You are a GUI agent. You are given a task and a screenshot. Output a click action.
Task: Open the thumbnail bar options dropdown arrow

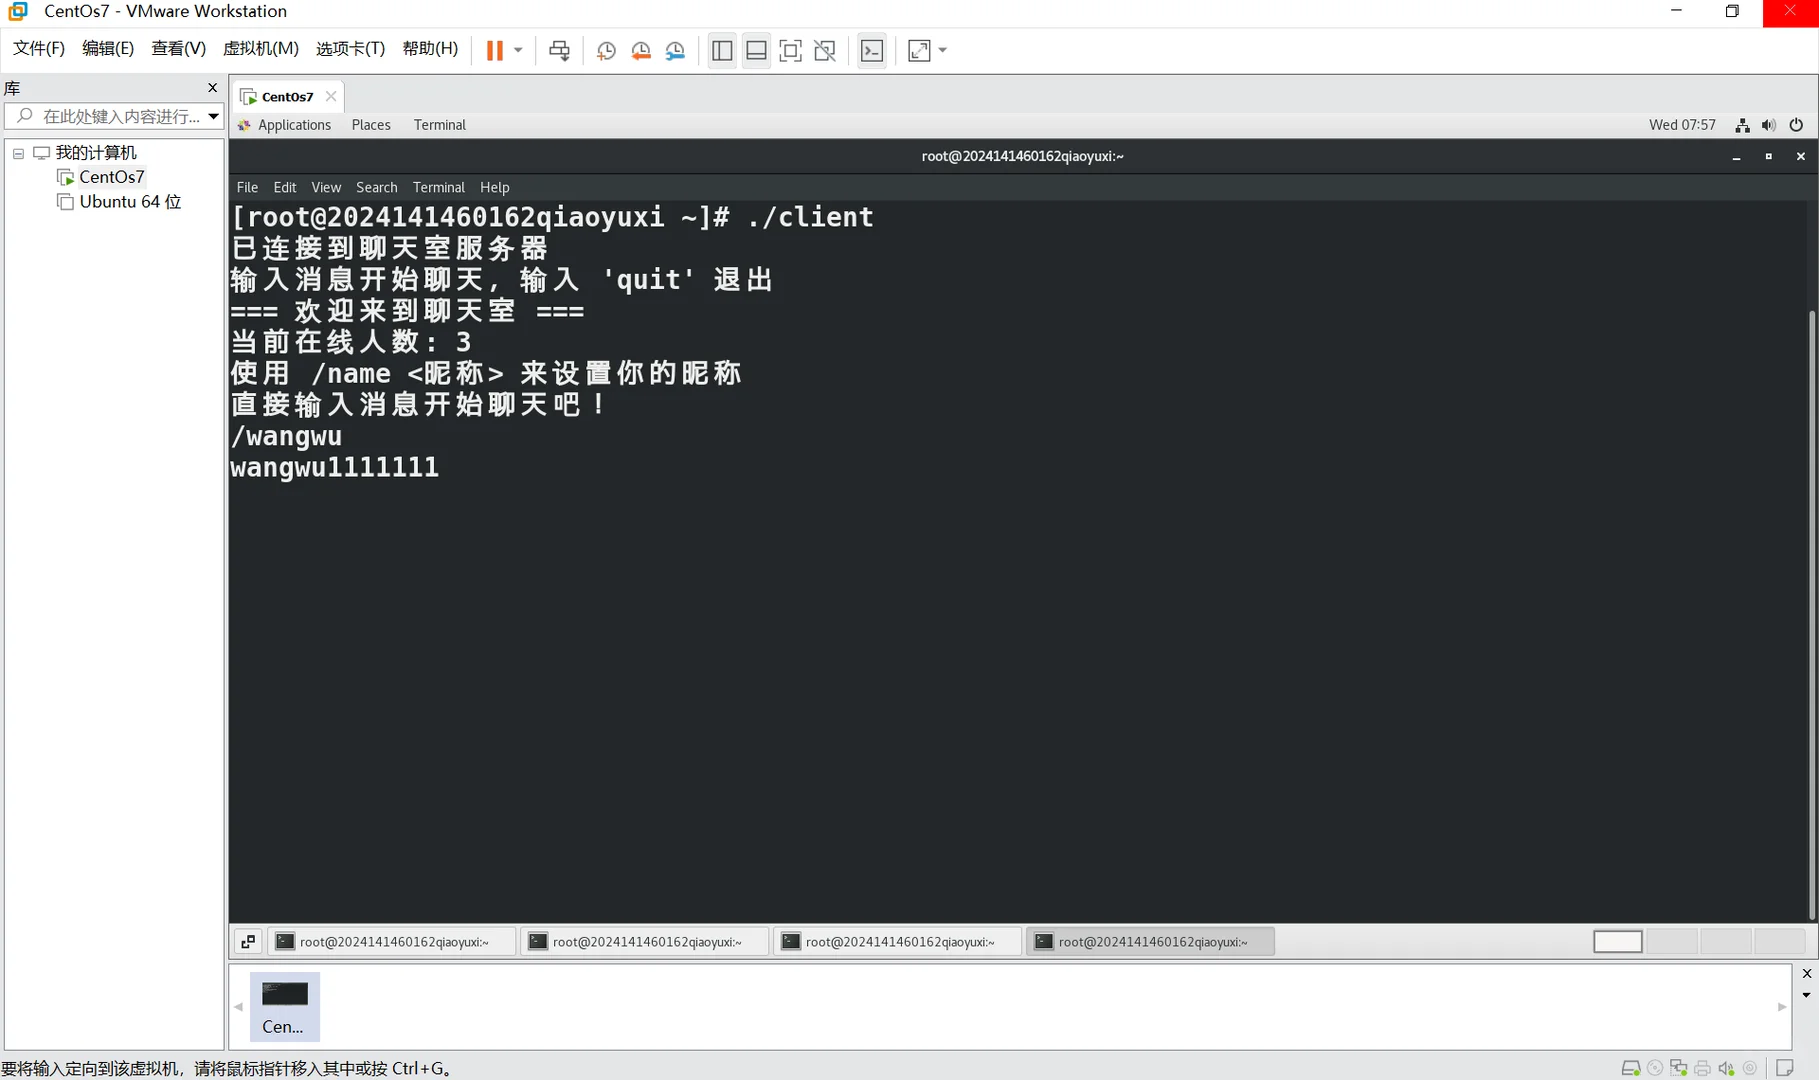point(1807,996)
